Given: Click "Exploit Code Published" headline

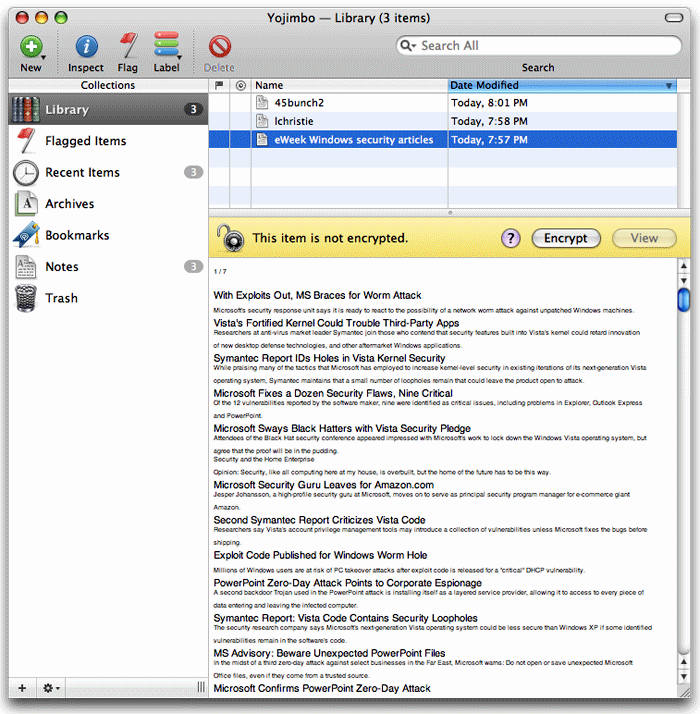Looking at the screenshot, I should (x=320, y=556).
